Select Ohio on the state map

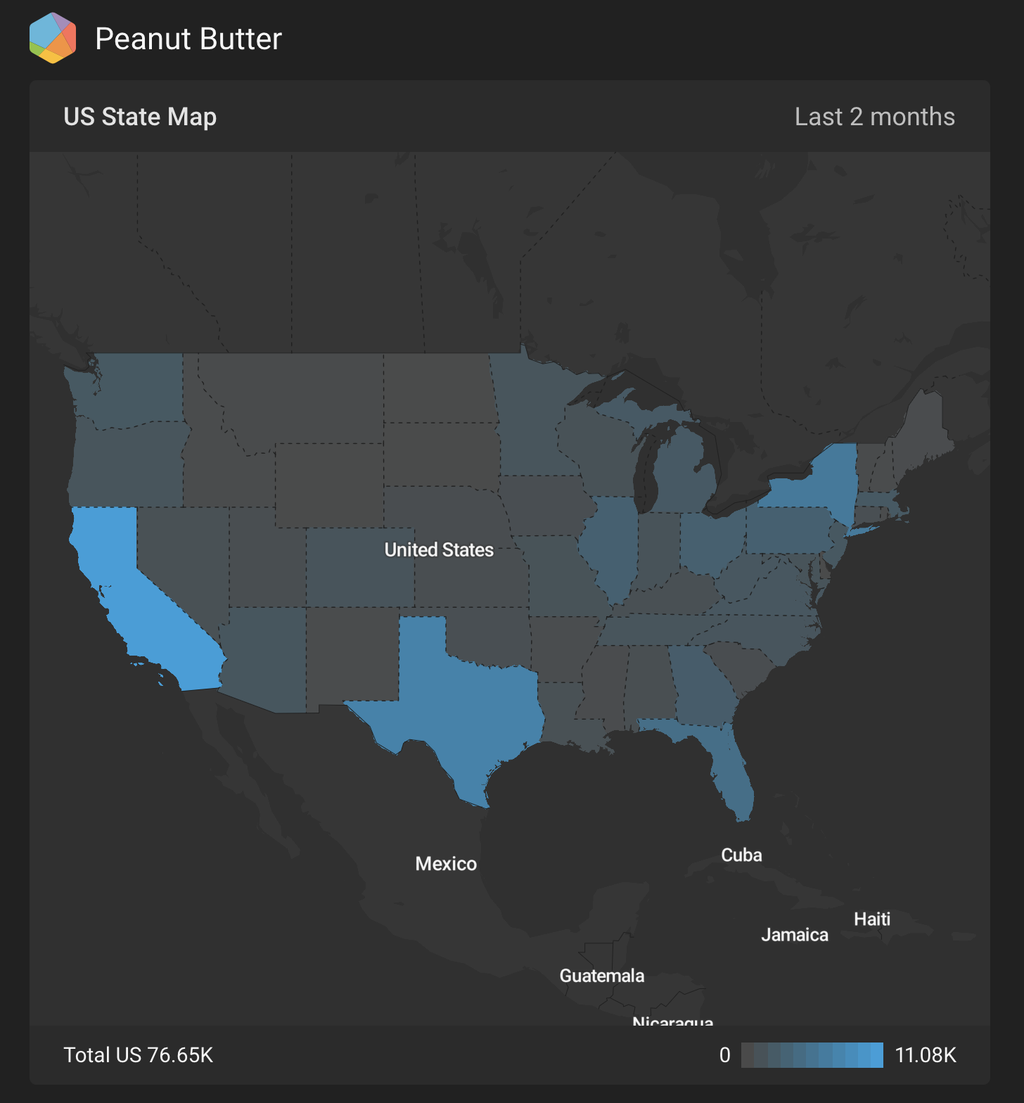click(x=712, y=540)
